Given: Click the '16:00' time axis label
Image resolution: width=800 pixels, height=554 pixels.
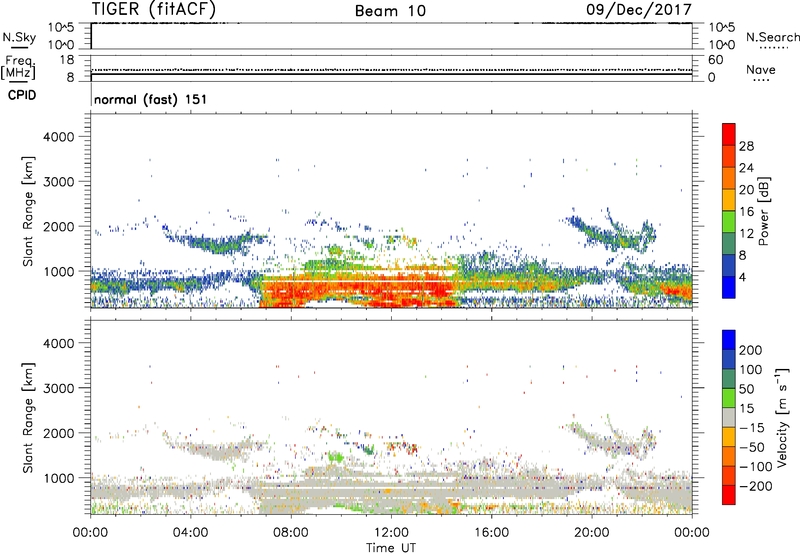Looking at the screenshot, I should (491, 533).
